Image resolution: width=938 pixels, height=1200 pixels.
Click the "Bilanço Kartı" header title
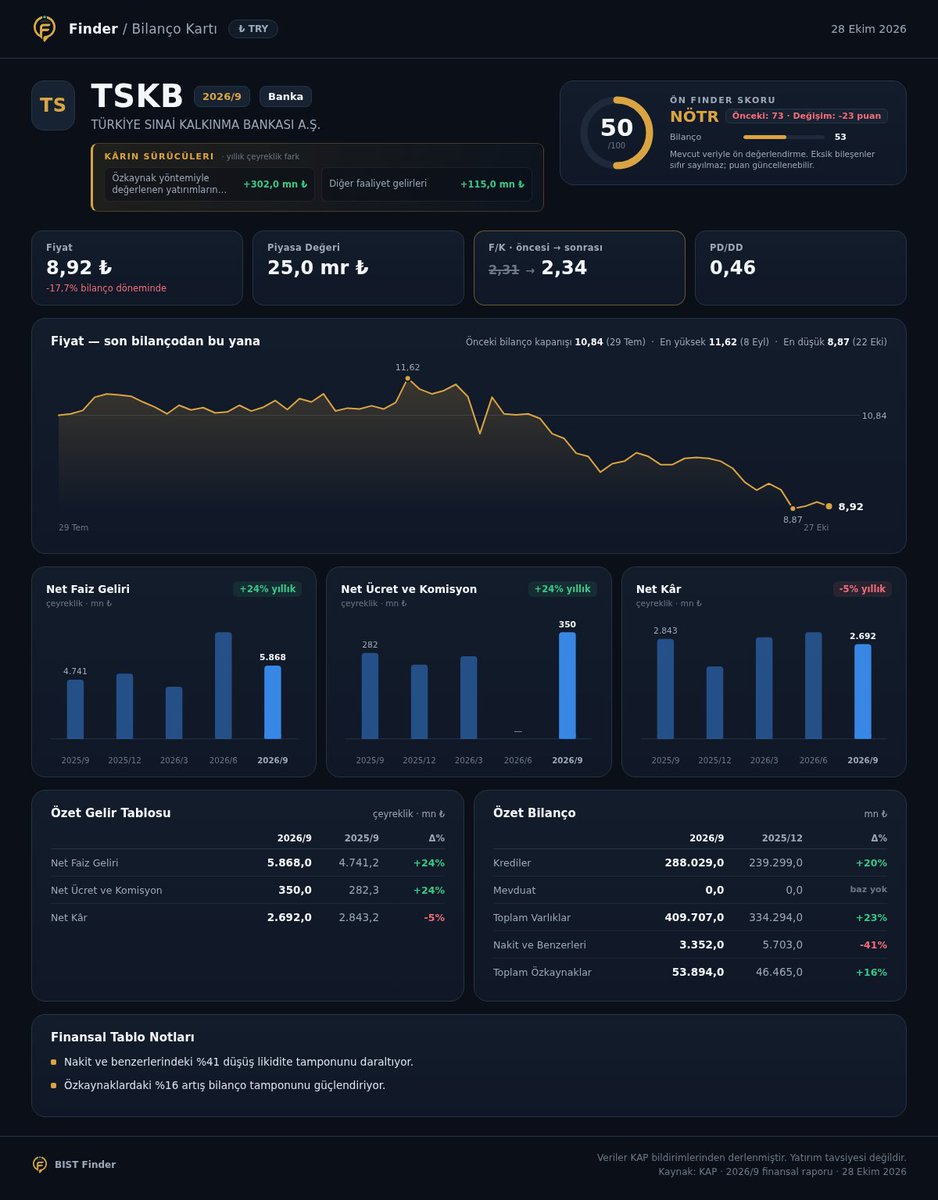pos(175,29)
